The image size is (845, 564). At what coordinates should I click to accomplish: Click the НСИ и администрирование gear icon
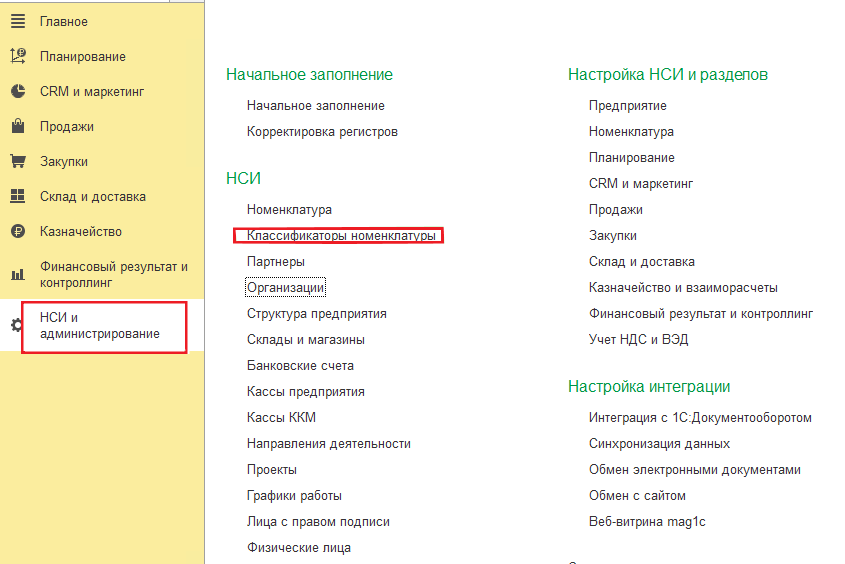click(x=15, y=325)
